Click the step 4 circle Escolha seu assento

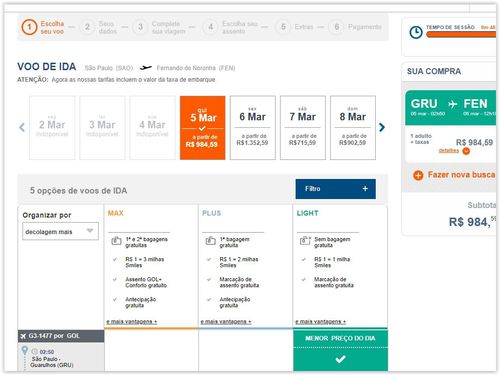click(211, 27)
